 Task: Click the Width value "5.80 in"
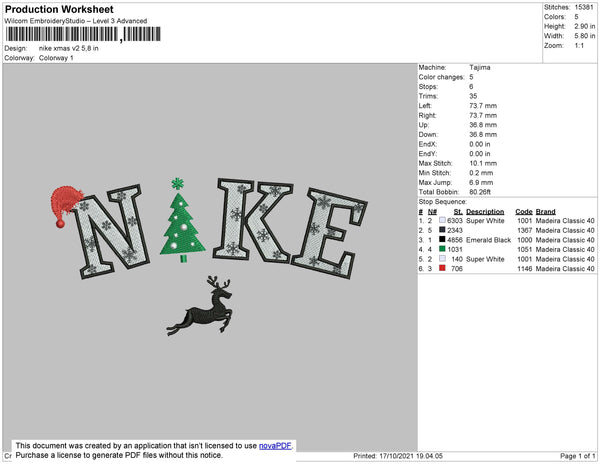585,36
